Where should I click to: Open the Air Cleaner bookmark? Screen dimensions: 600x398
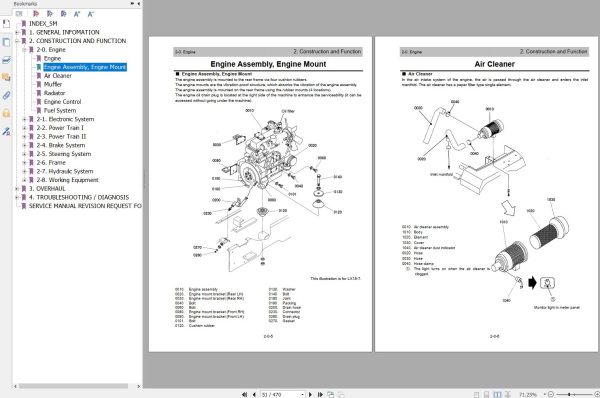[57, 76]
